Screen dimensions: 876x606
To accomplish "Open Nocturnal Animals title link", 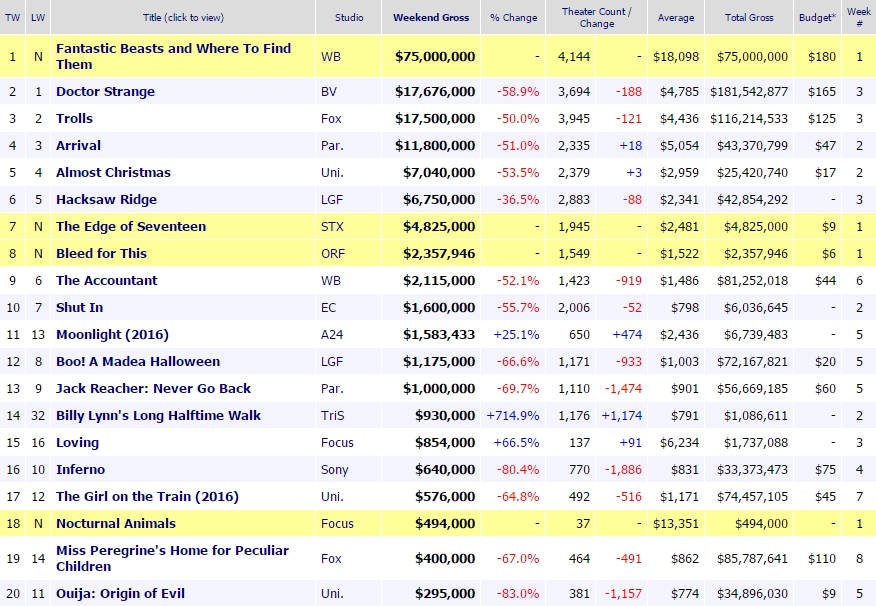I will point(115,524).
